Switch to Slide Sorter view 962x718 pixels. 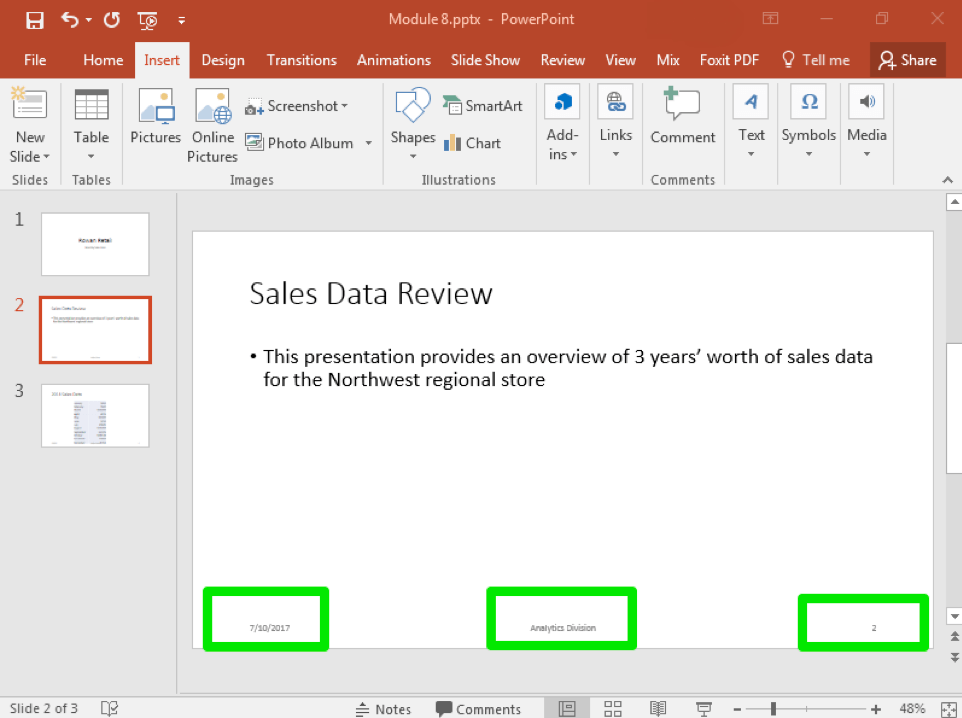point(613,708)
